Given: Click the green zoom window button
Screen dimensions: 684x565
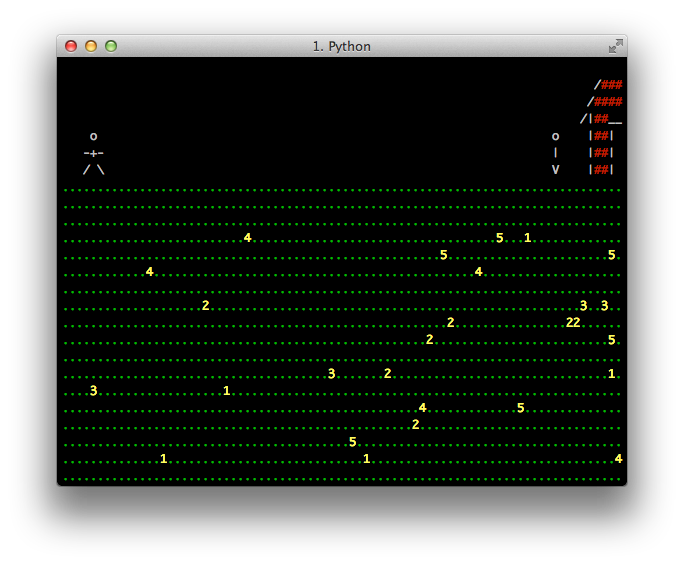Looking at the screenshot, I should 111,46.
